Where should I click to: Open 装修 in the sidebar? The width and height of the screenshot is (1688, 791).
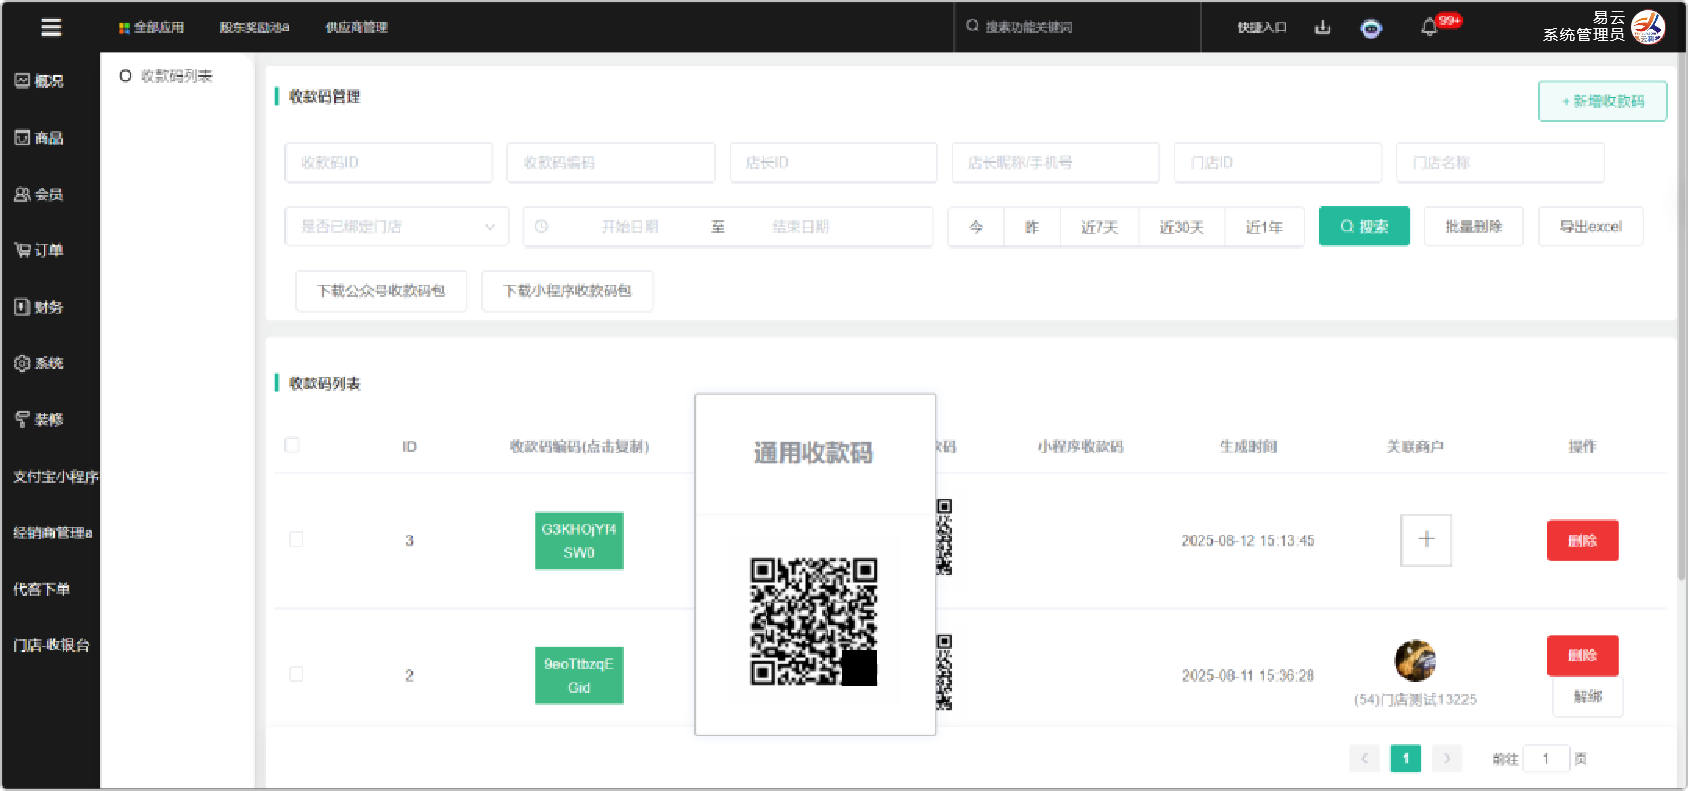coord(40,419)
